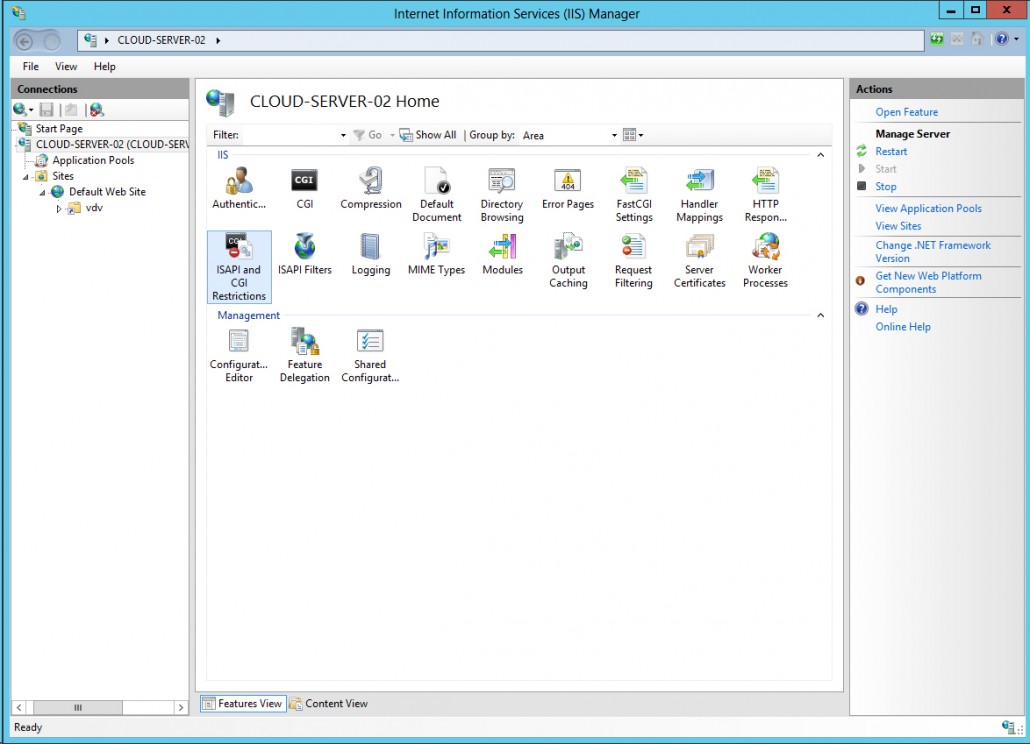
Task: Stop the server from Actions
Action: (885, 186)
